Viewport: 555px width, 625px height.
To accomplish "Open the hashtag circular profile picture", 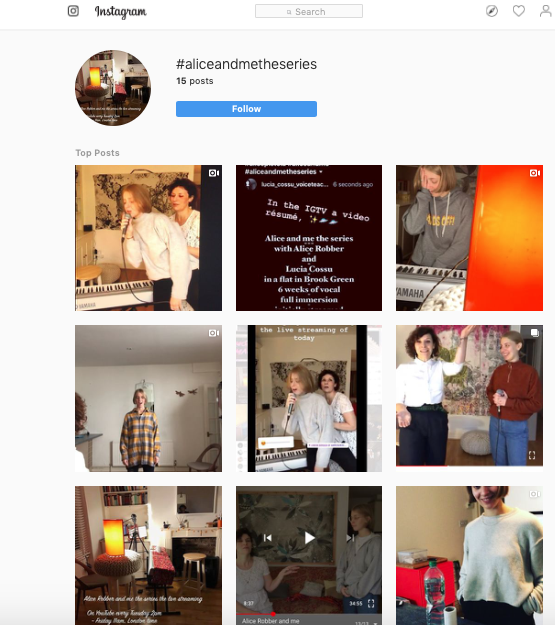I will point(113,88).
